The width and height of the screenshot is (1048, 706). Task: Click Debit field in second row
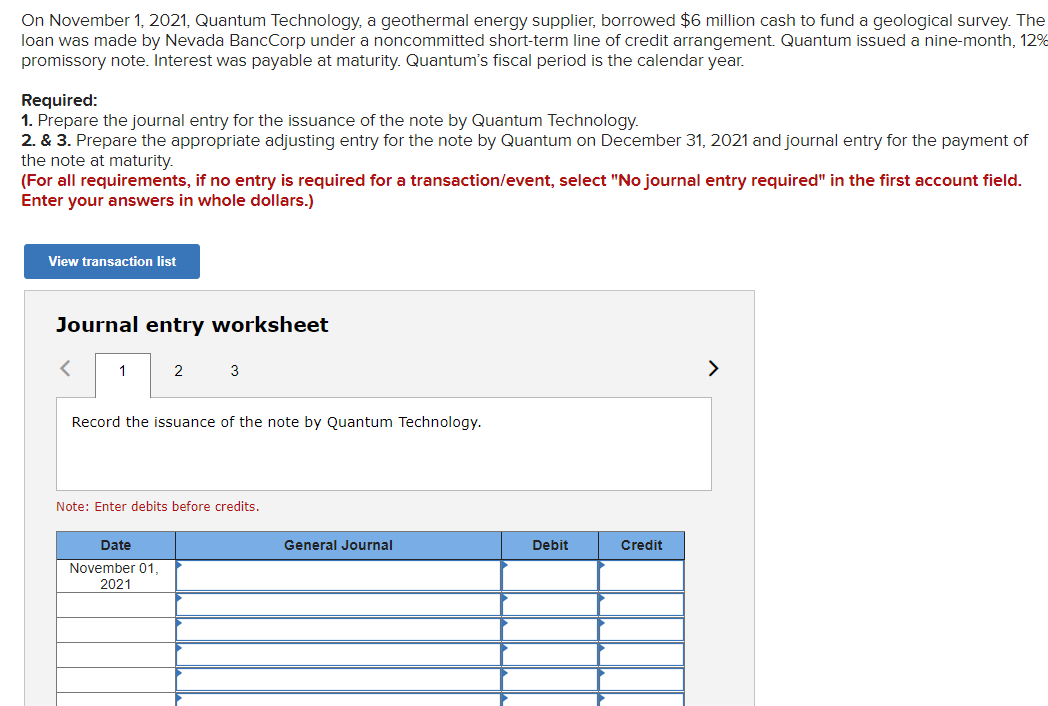550,604
